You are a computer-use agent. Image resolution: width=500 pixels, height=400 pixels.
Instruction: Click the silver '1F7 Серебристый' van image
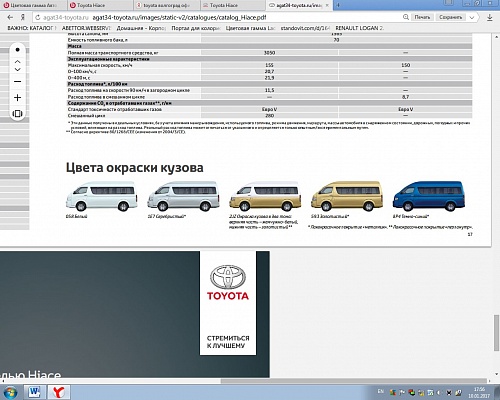click(x=183, y=197)
